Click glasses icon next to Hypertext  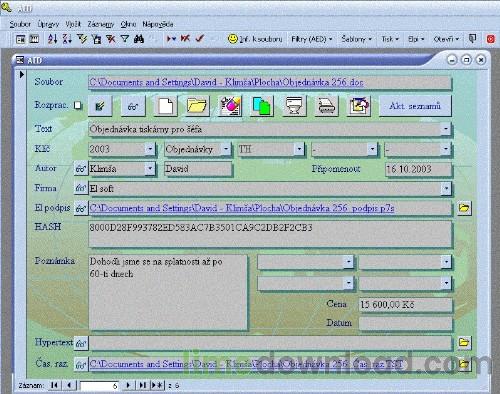(x=81, y=343)
